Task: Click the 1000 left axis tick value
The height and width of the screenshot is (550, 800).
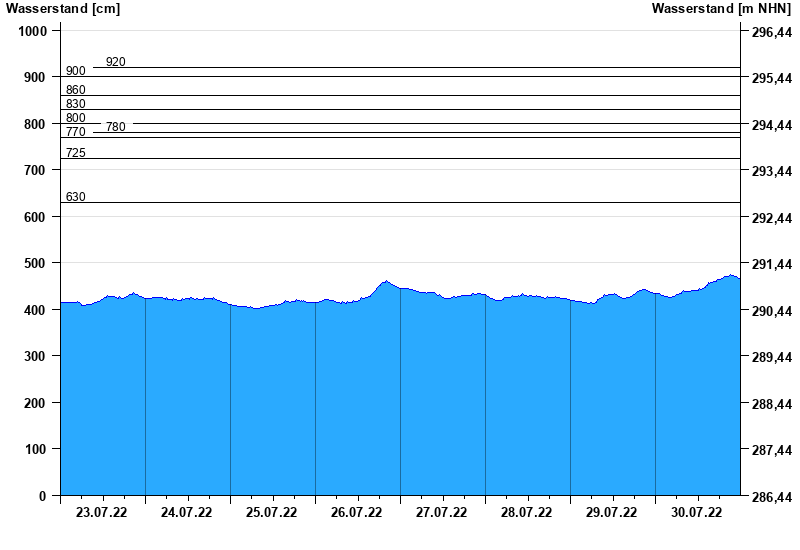Action: (x=33, y=32)
